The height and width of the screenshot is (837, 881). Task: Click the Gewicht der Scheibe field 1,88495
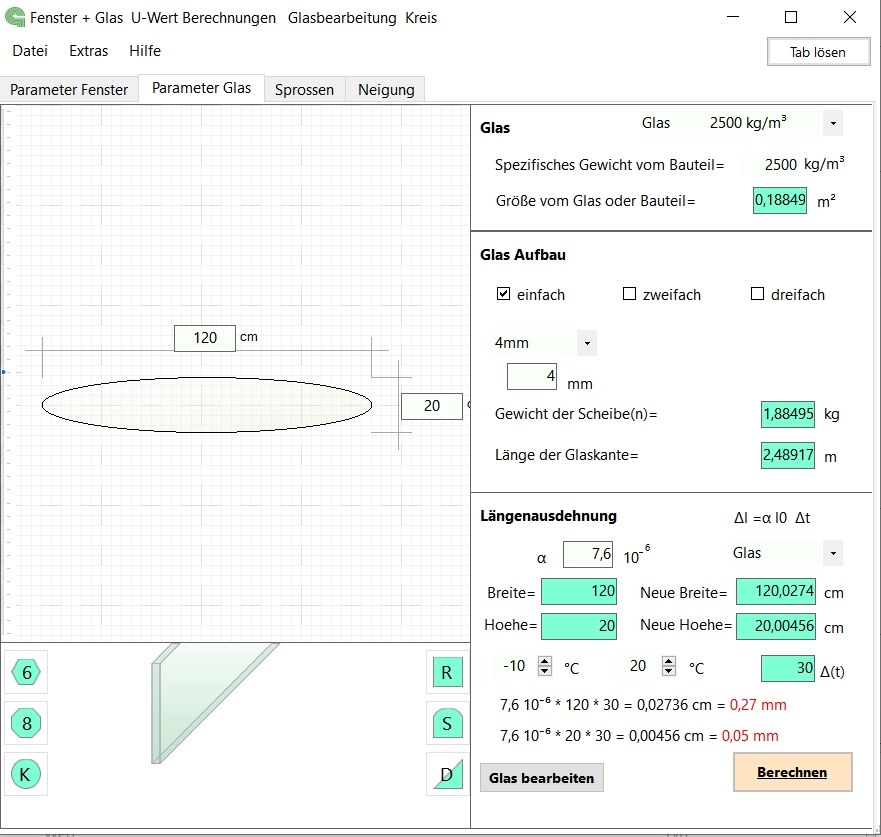[x=788, y=415]
